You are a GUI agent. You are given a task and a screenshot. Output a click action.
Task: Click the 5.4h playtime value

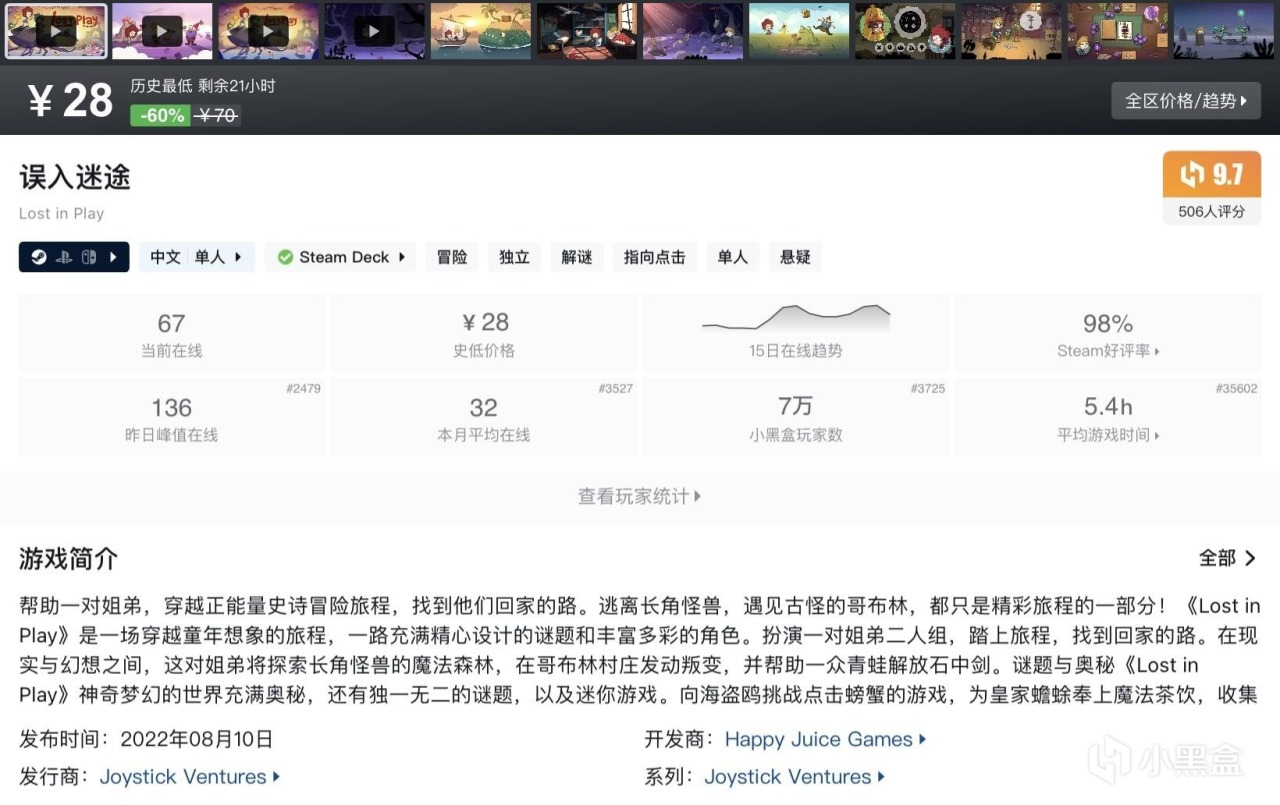coord(1108,407)
